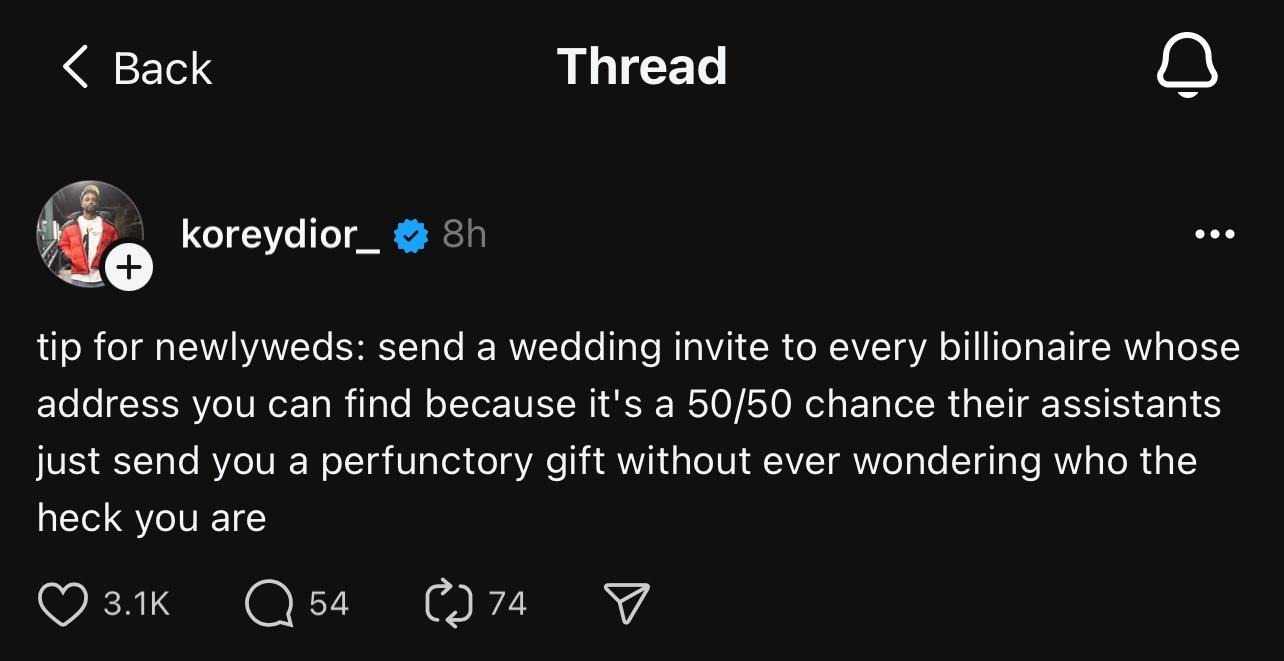Click the Thread header title
Screen dimensions: 1284x661
click(642, 67)
